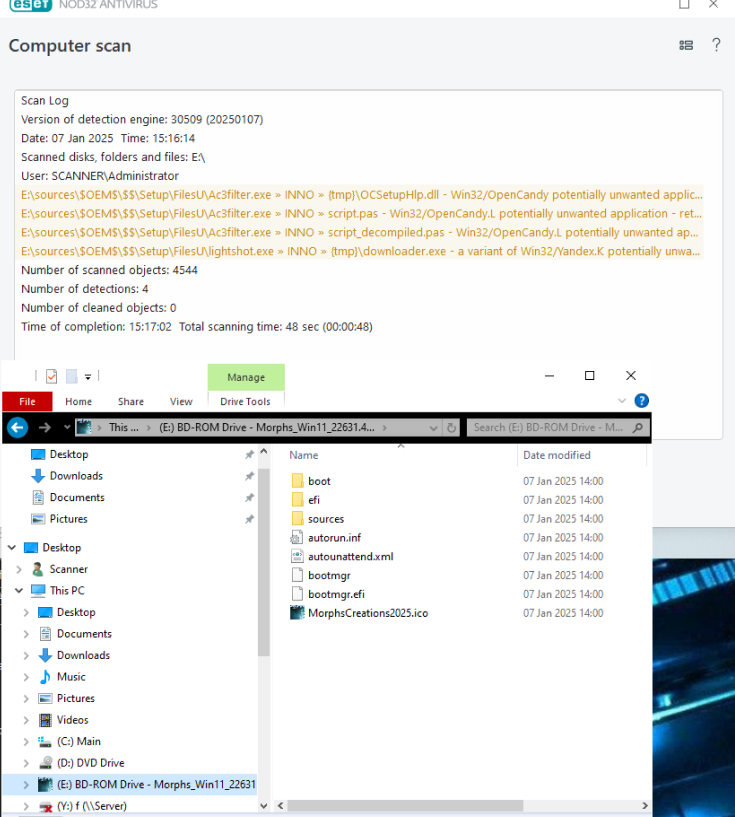
Task: Expand Music under This PC
Action: [26, 677]
